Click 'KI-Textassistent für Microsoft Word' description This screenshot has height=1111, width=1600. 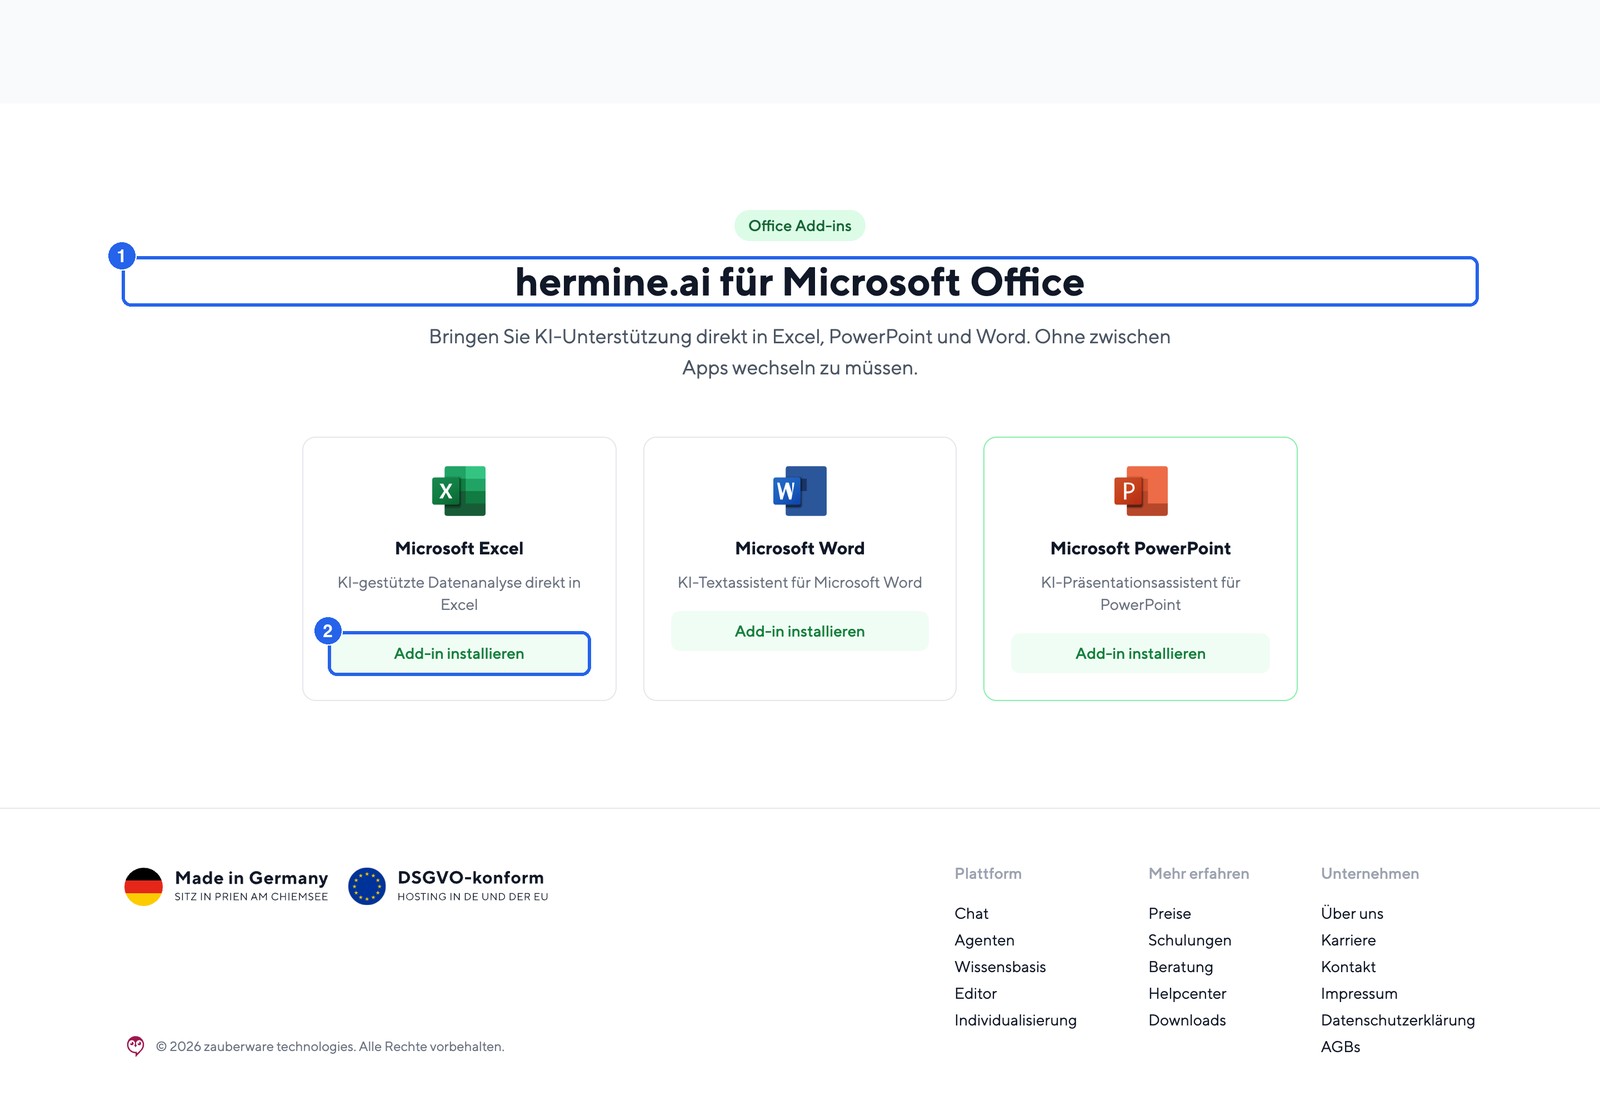pos(800,582)
